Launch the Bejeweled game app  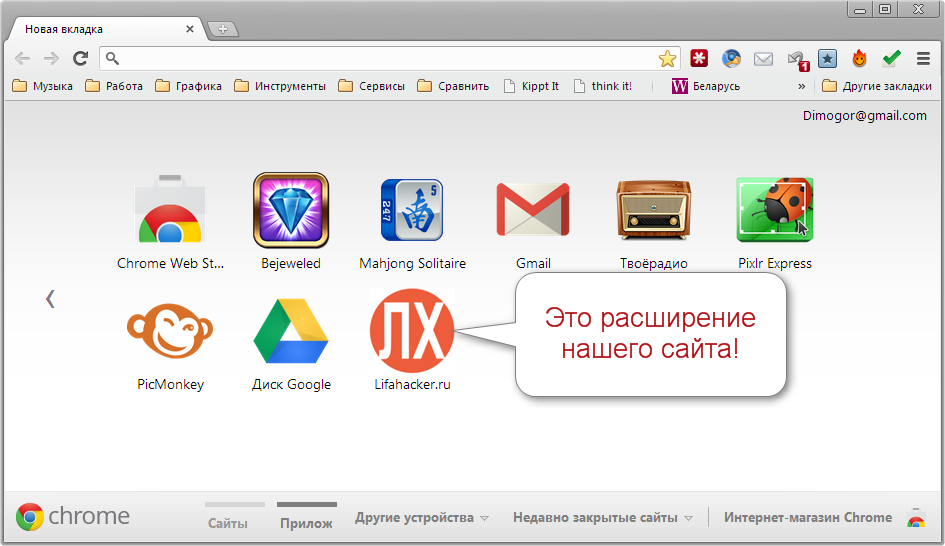[x=291, y=211]
